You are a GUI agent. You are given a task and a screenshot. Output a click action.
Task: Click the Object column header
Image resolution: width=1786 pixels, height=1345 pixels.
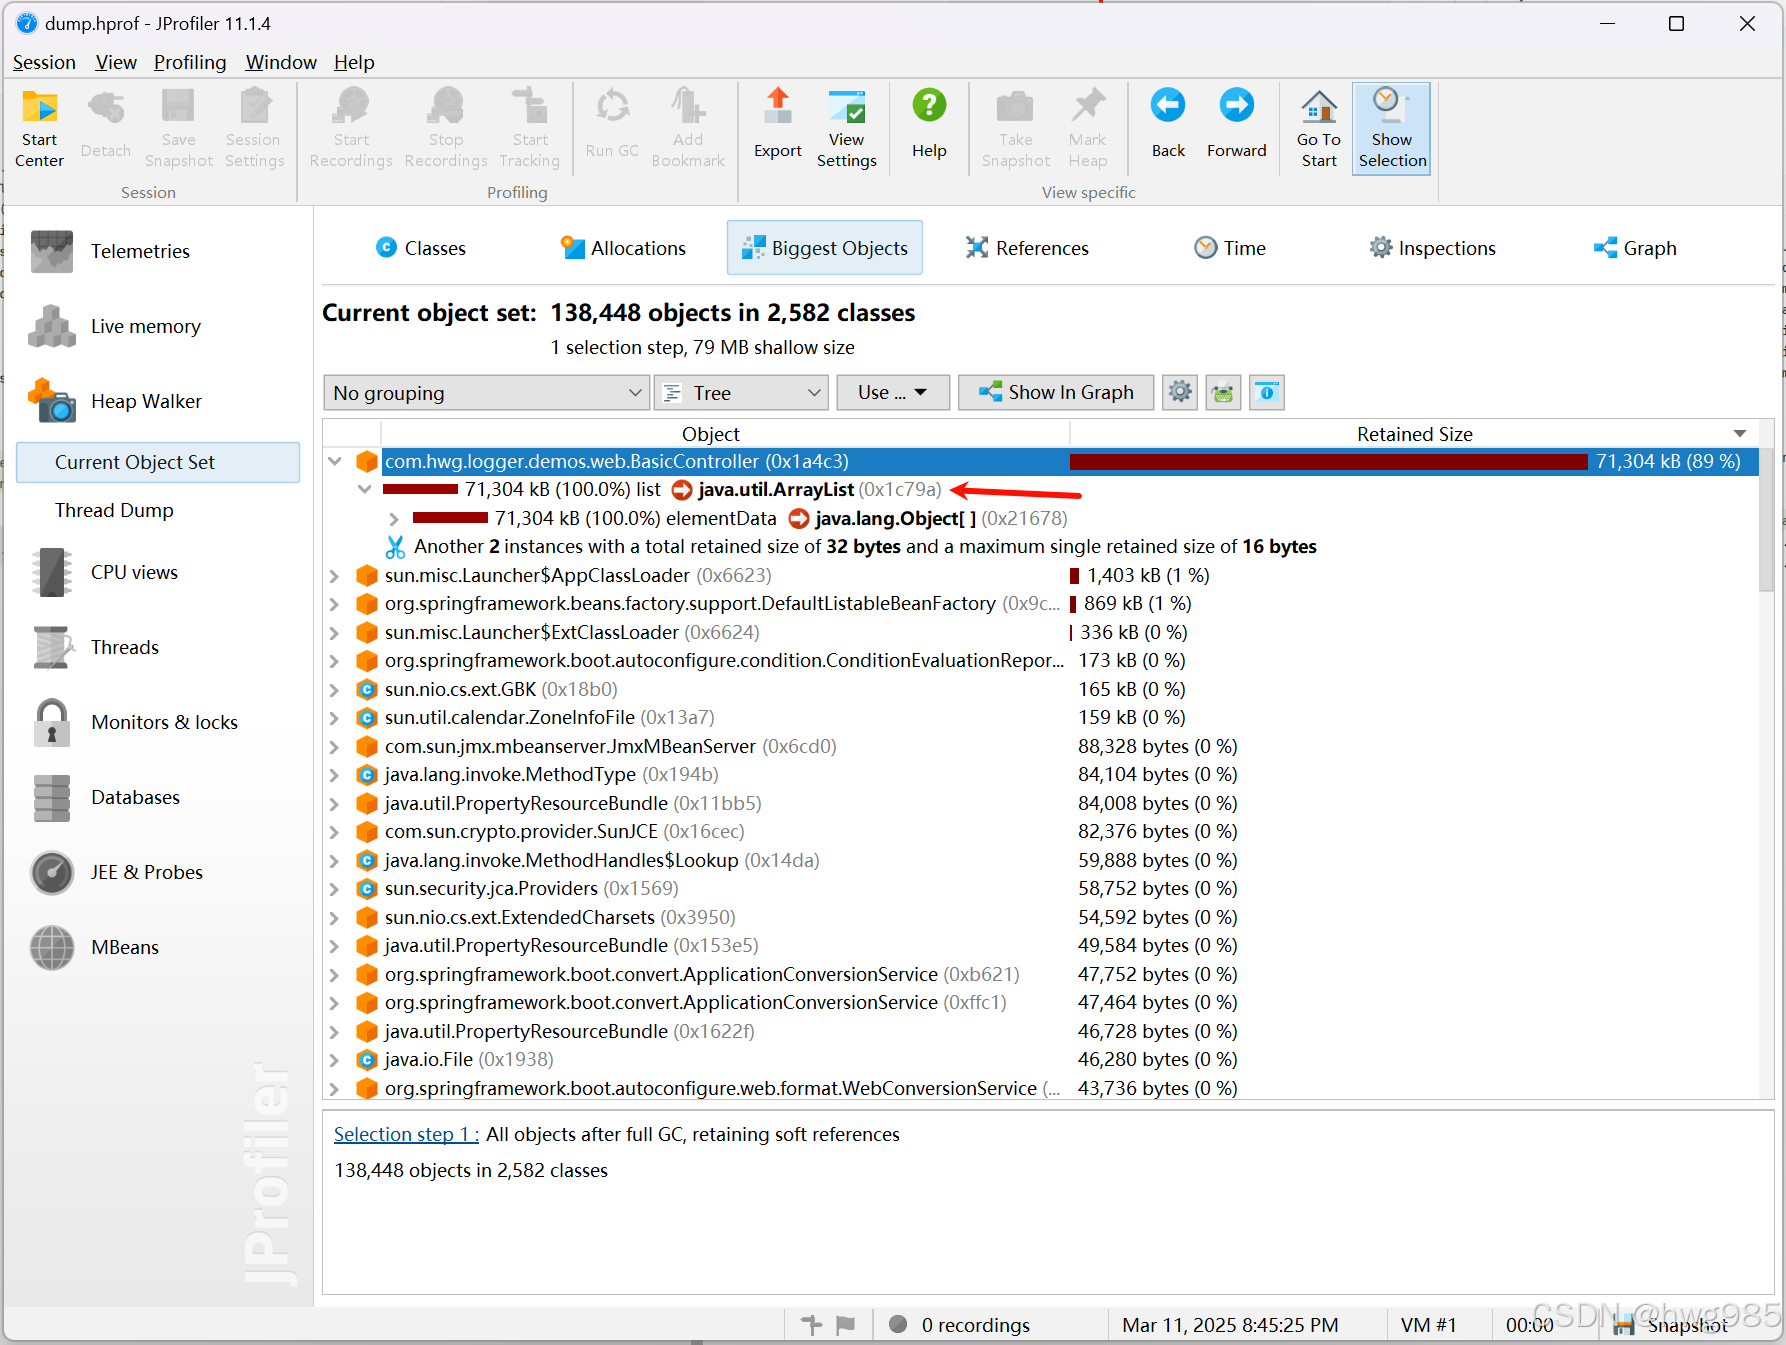[710, 434]
